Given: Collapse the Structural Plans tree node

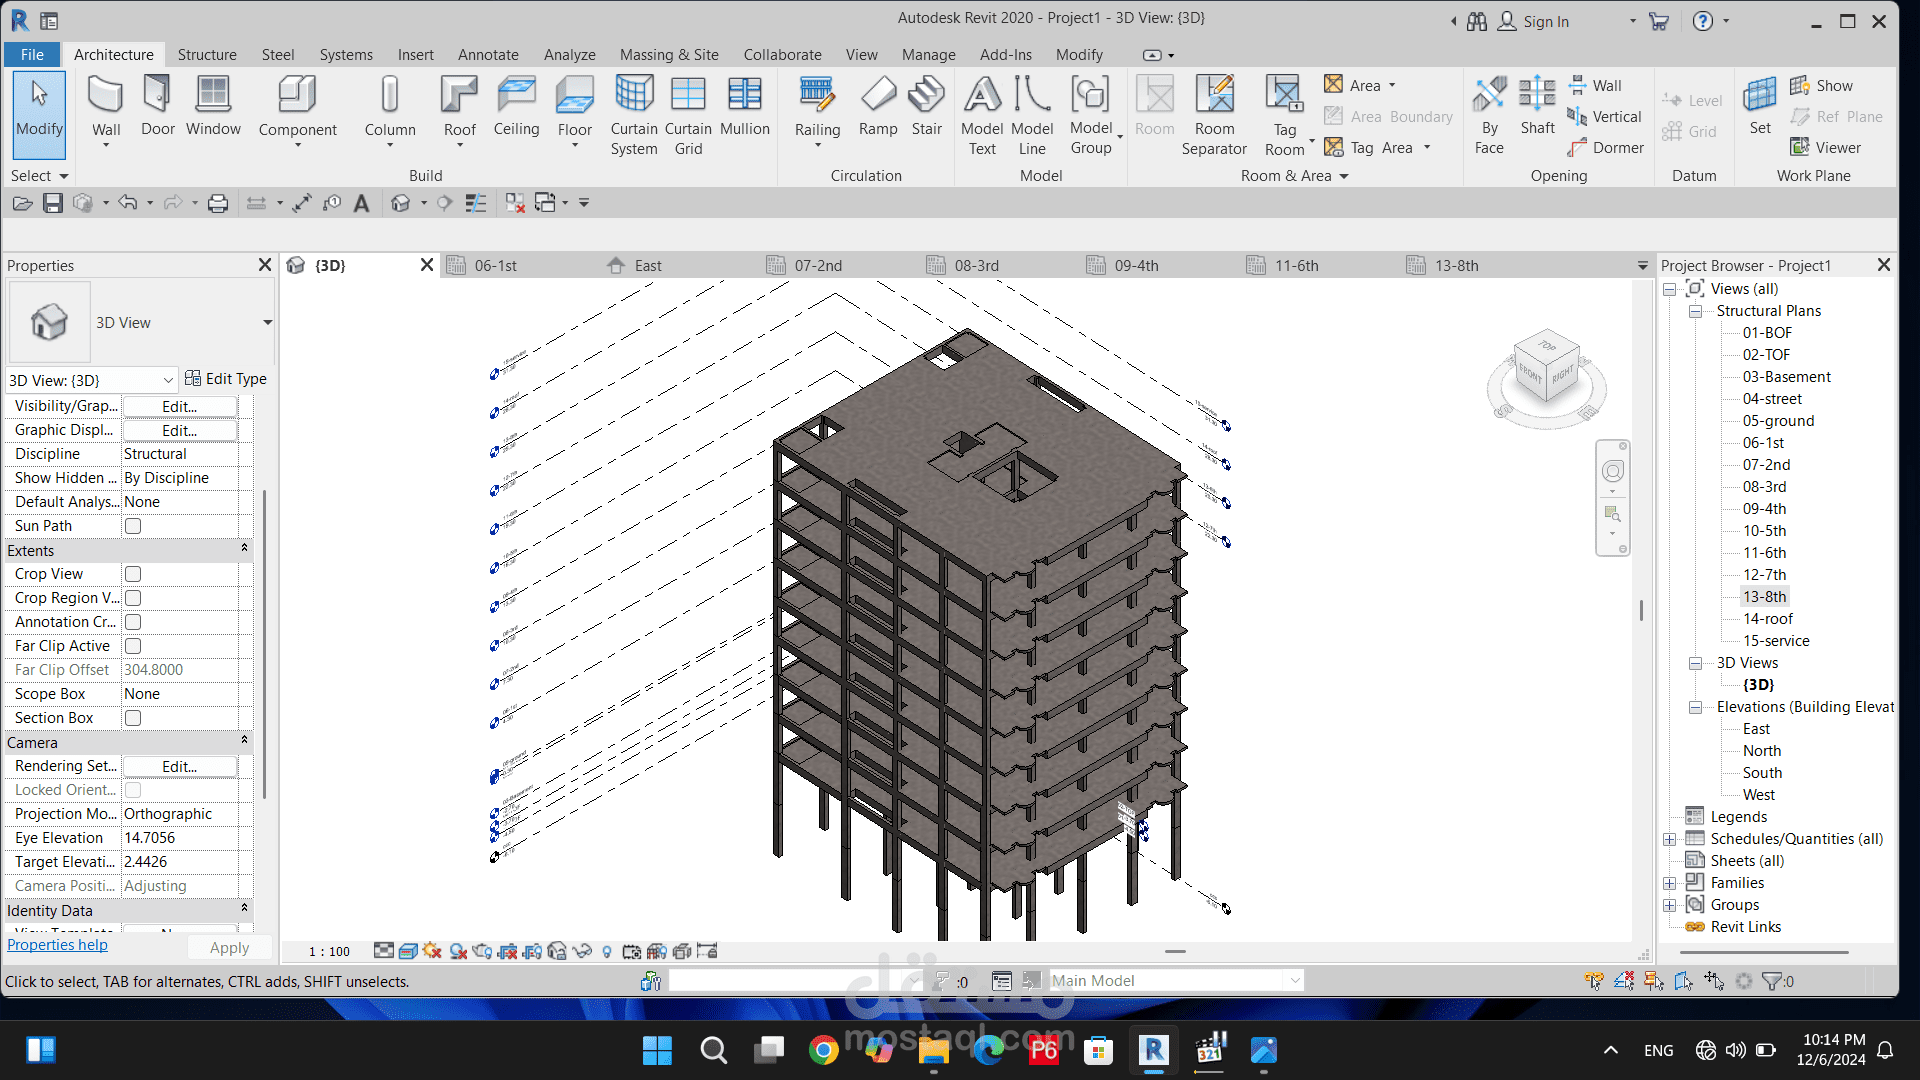Looking at the screenshot, I should coord(1696,311).
